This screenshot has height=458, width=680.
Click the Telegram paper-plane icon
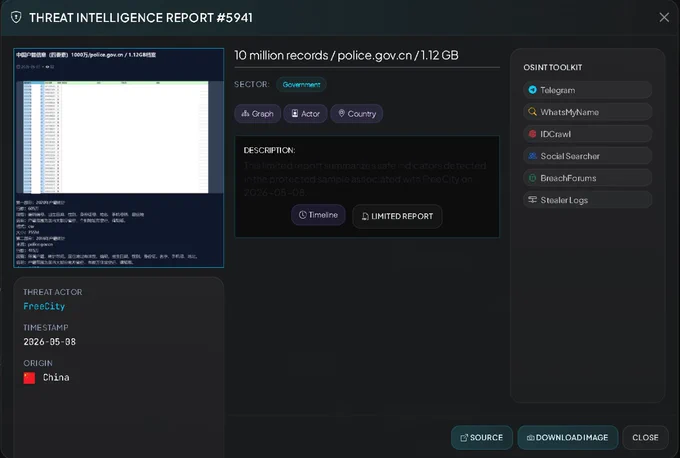pos(532,90)
